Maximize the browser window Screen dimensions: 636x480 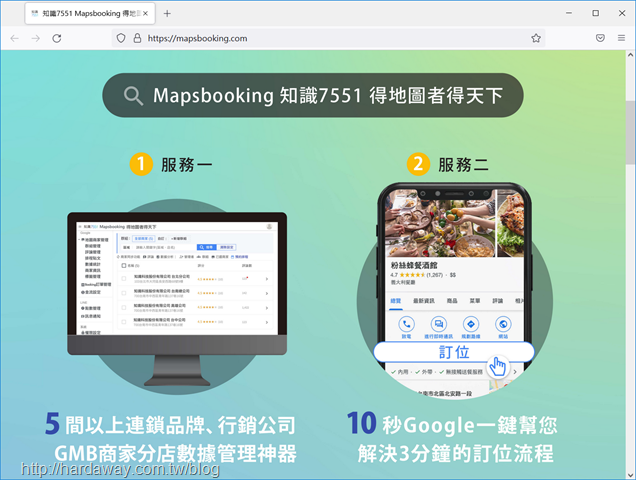coord(595,13)
